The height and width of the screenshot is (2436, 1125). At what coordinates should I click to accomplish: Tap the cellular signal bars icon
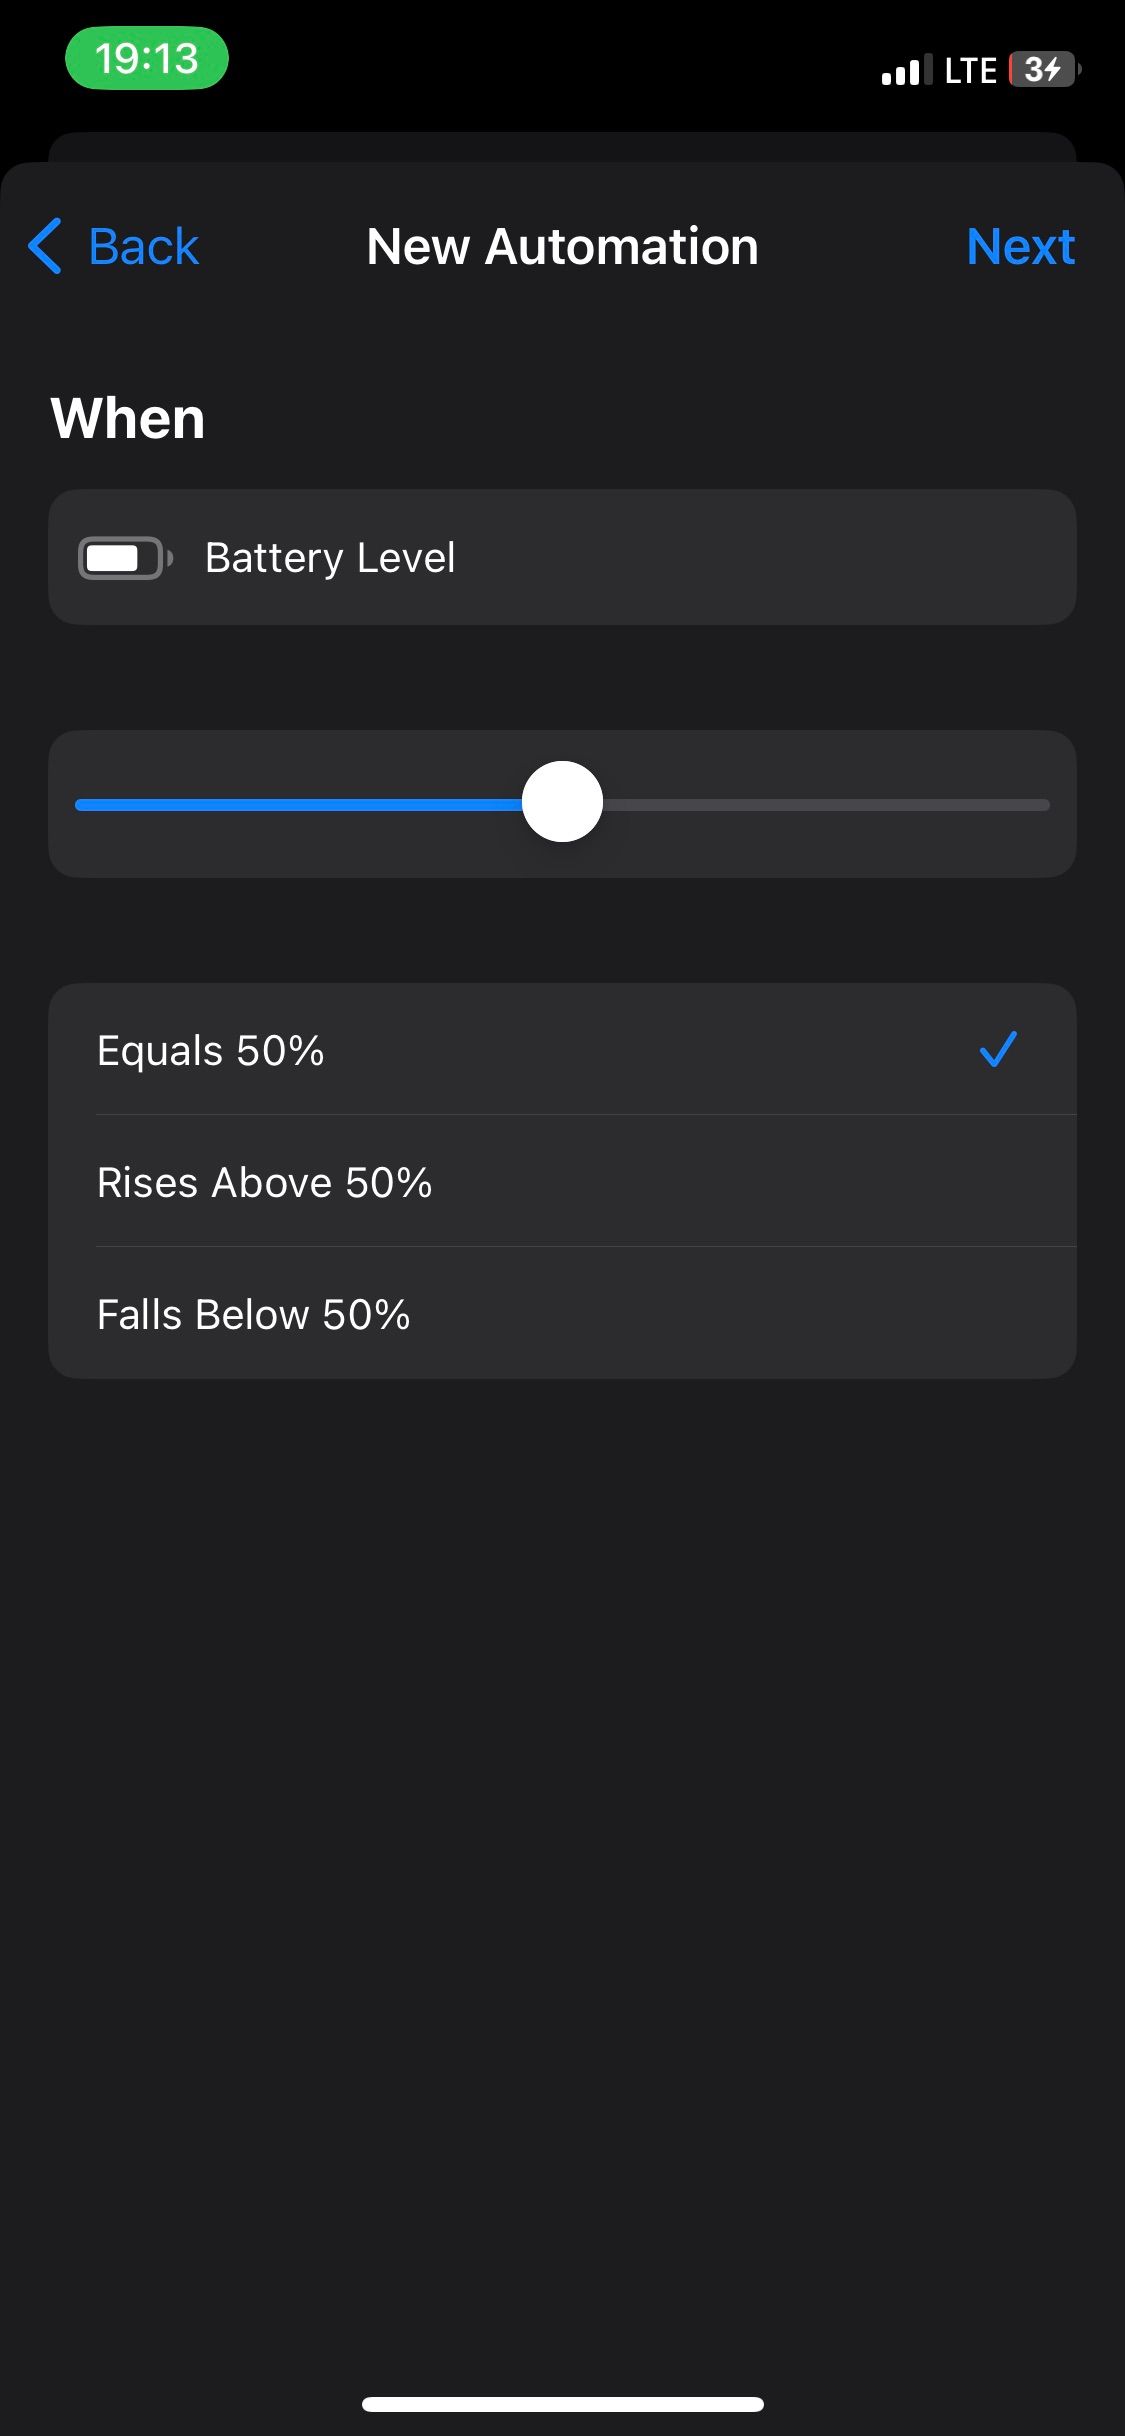coord(906,70)
